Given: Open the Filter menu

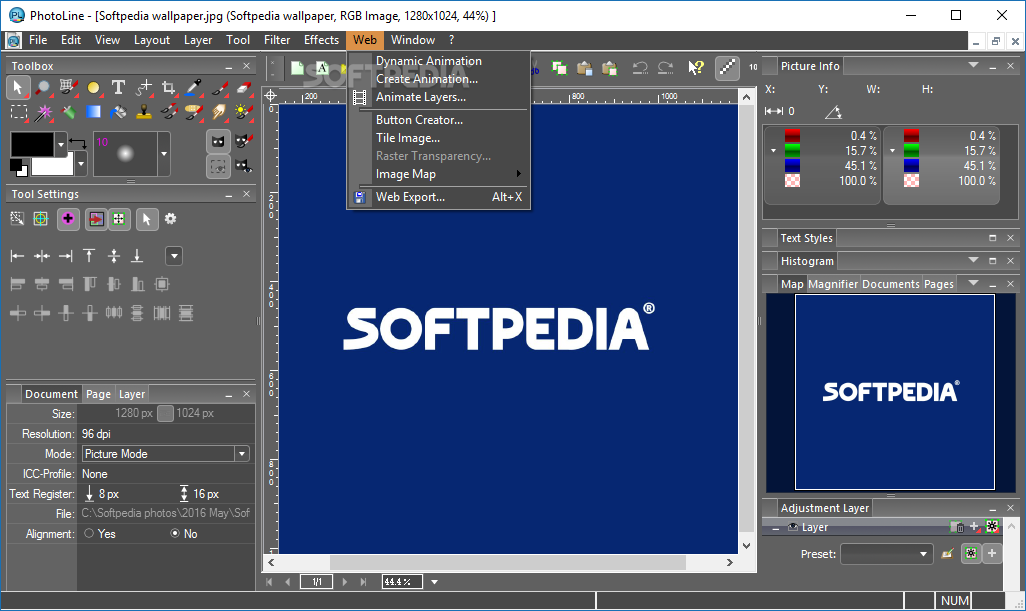Looking at the screenshot, I should coord(277,40).
